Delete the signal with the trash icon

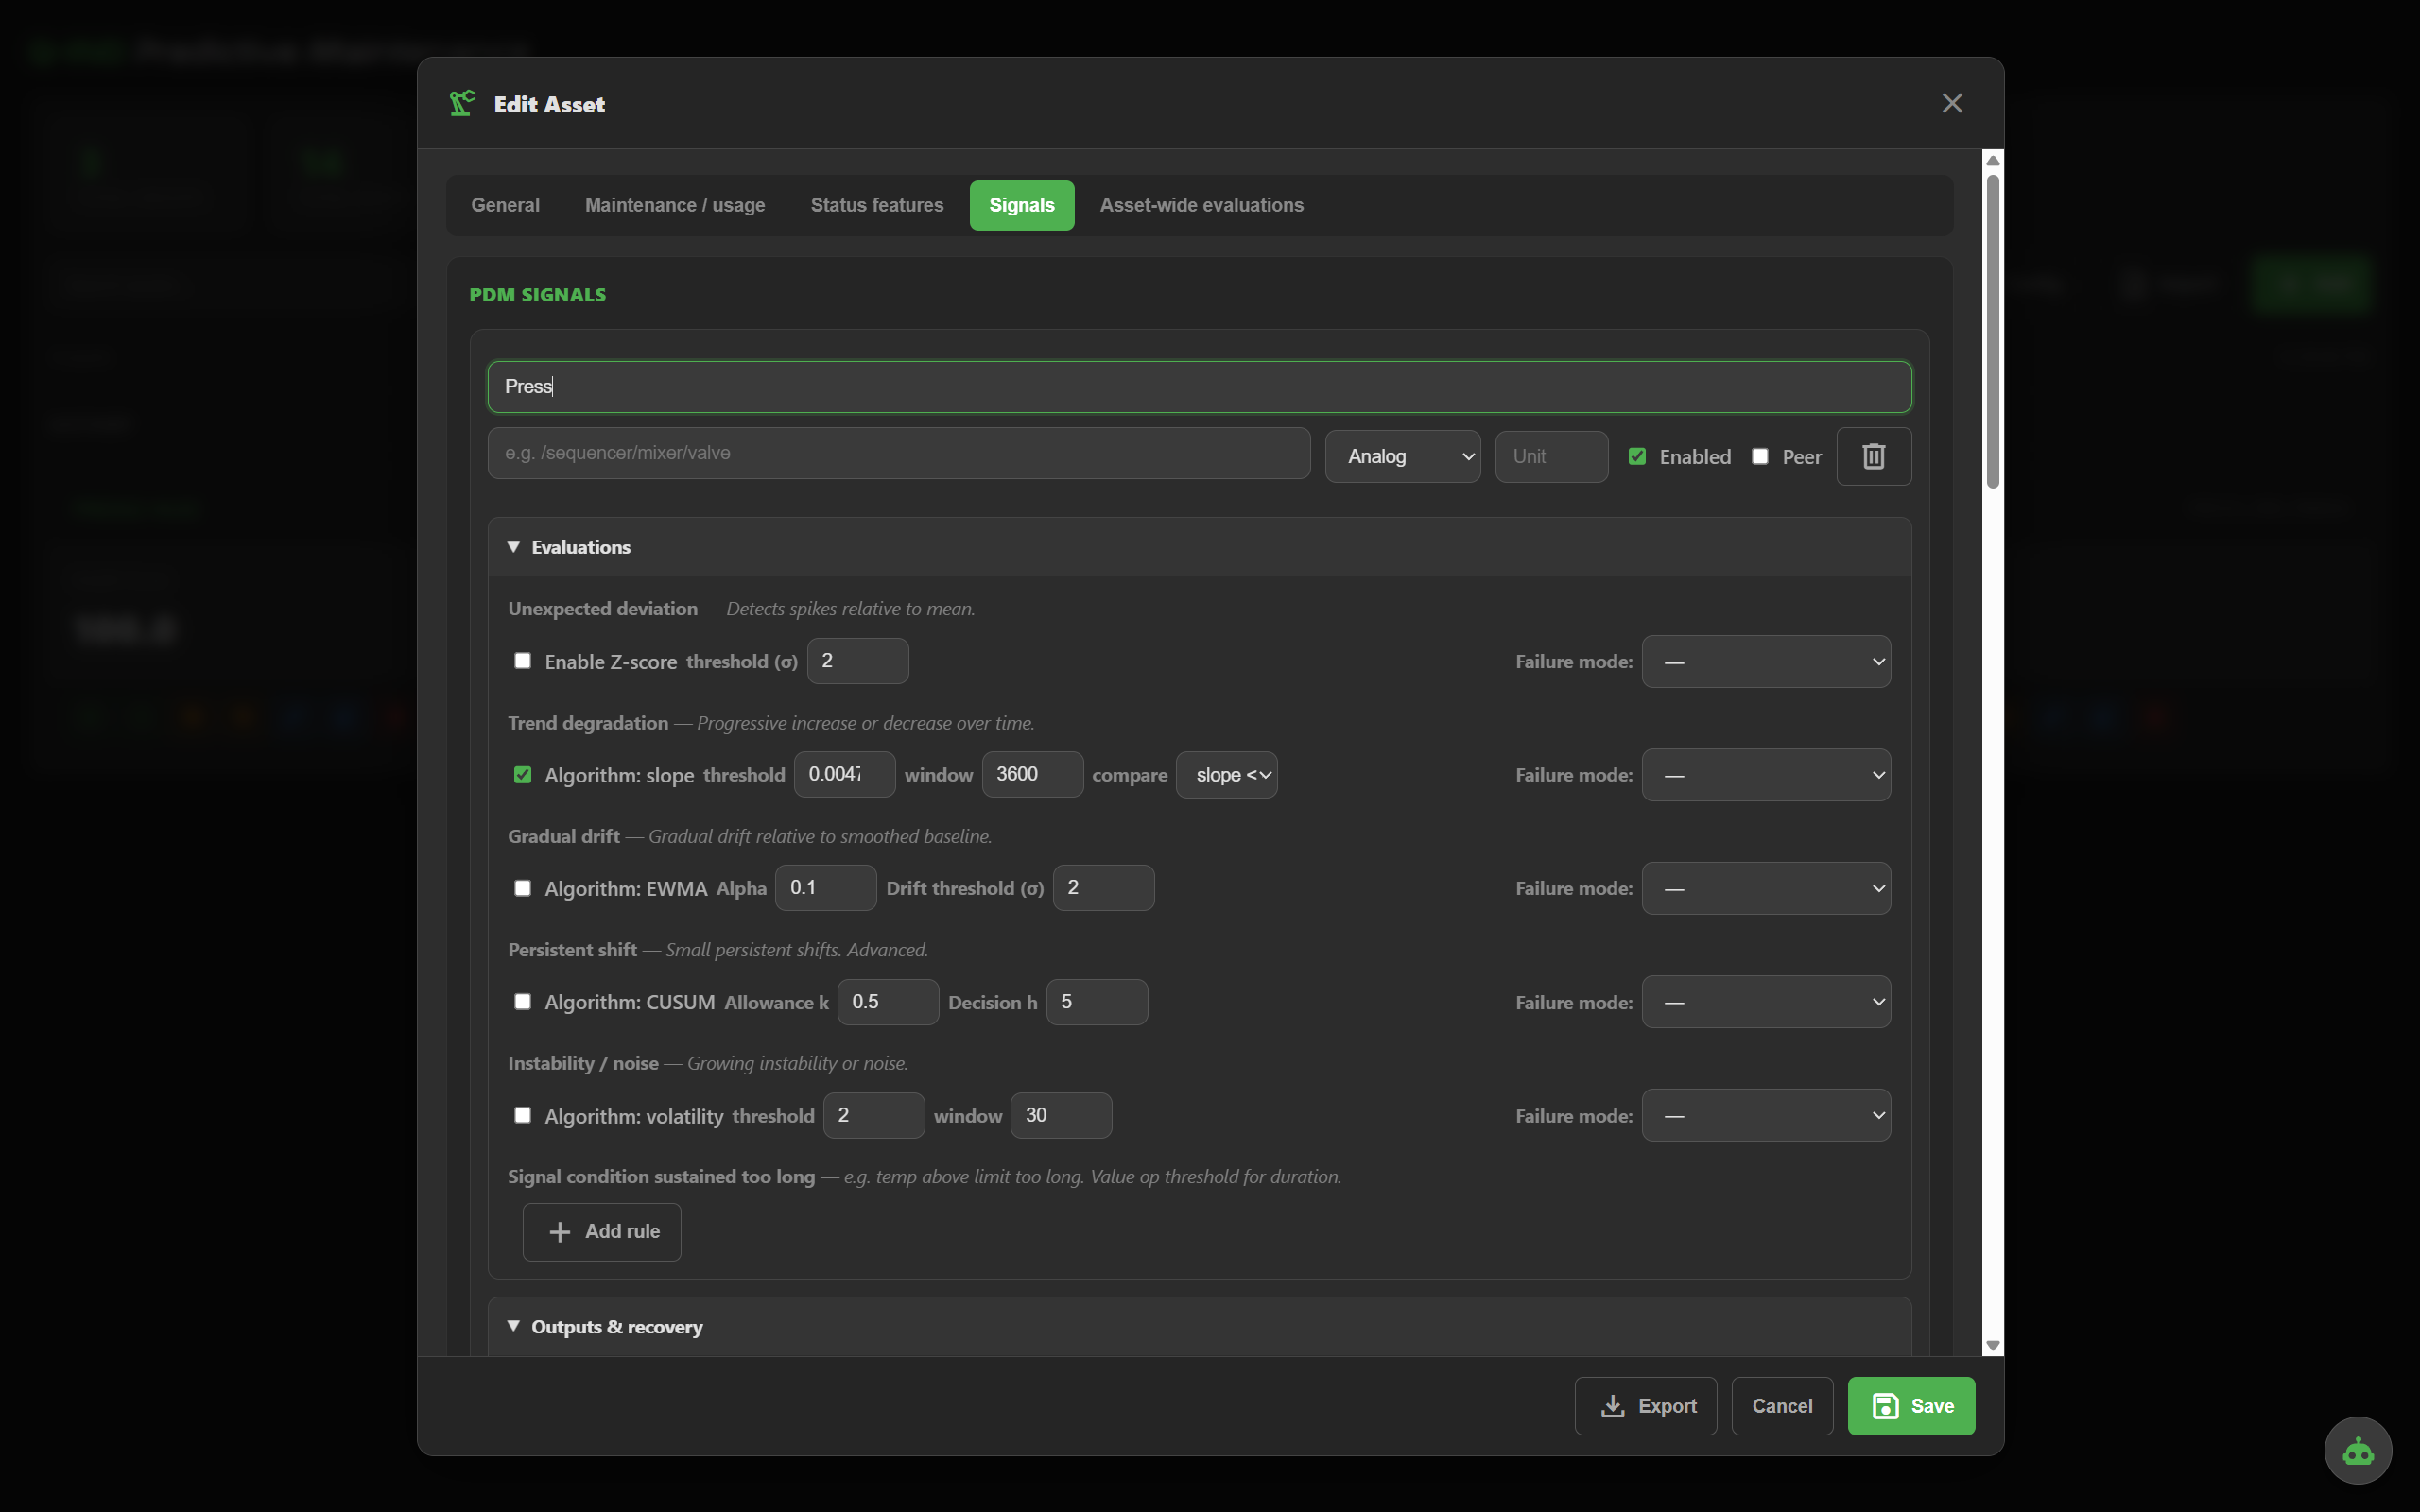coord(1873,456)
